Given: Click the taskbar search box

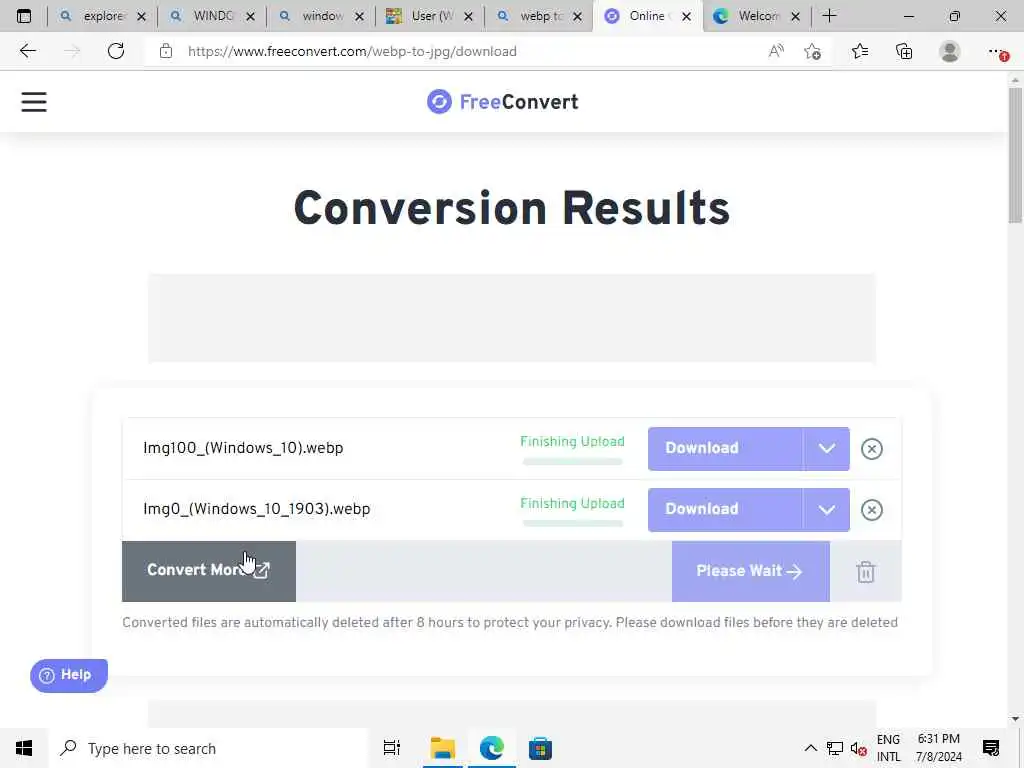Looking at the screenshot, I should pyautogui.click(x=209, y=748).
